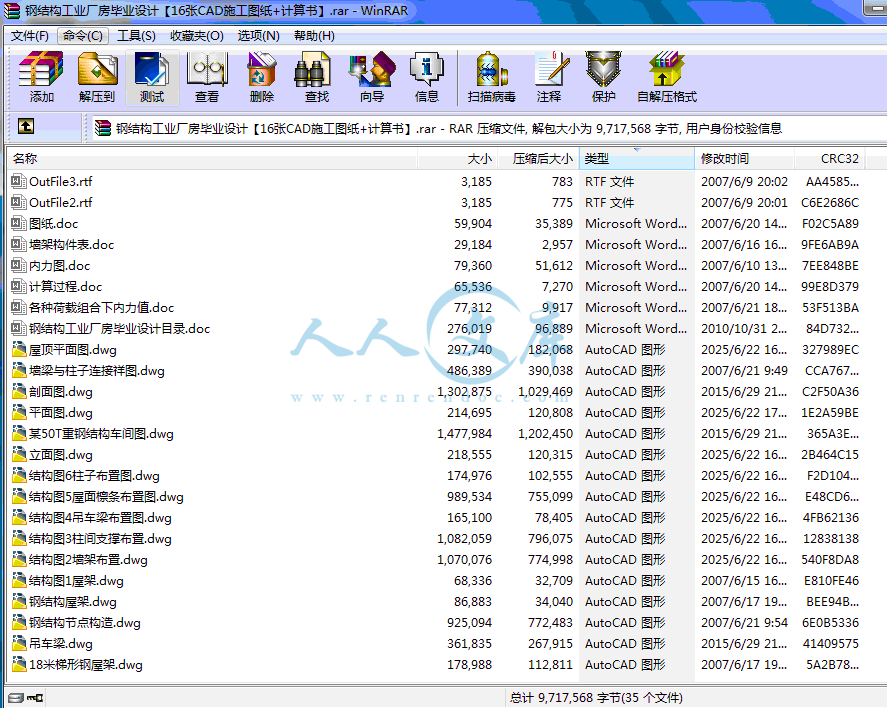This screenshot has width=887, height=708.
Task: Sort by the CRC32 column header
Action: pos(829,158)
